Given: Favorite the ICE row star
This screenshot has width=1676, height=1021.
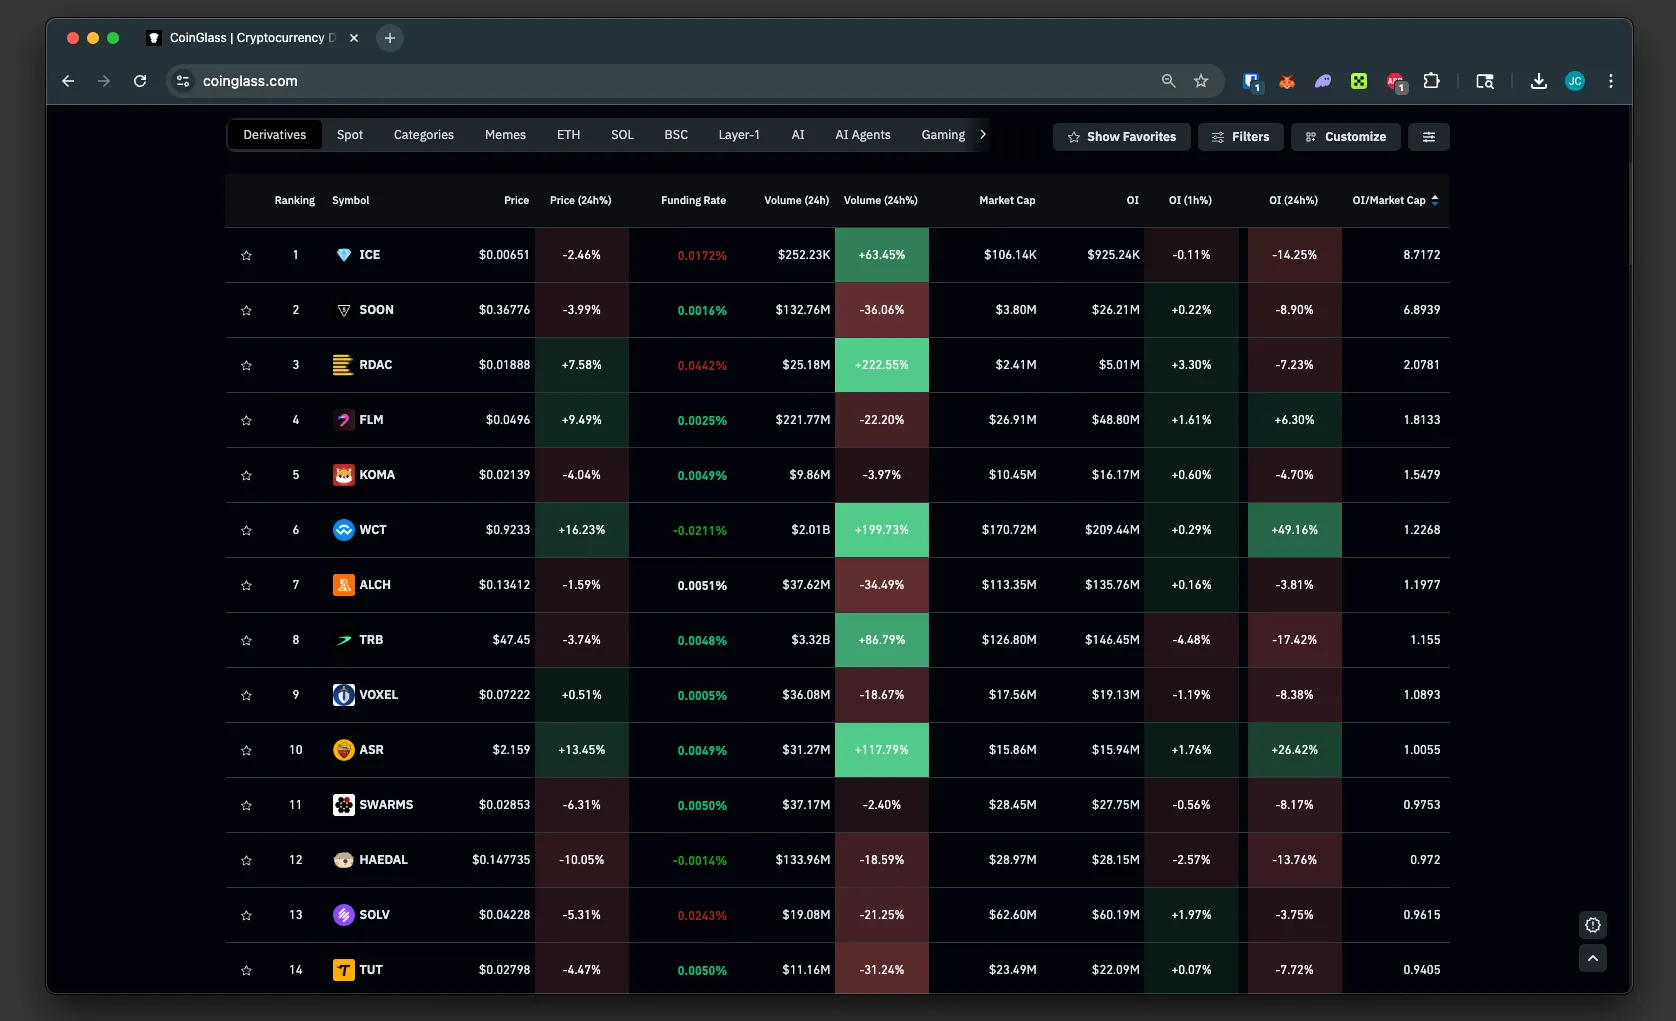Looking at the screenshot, I should [246, 256].
